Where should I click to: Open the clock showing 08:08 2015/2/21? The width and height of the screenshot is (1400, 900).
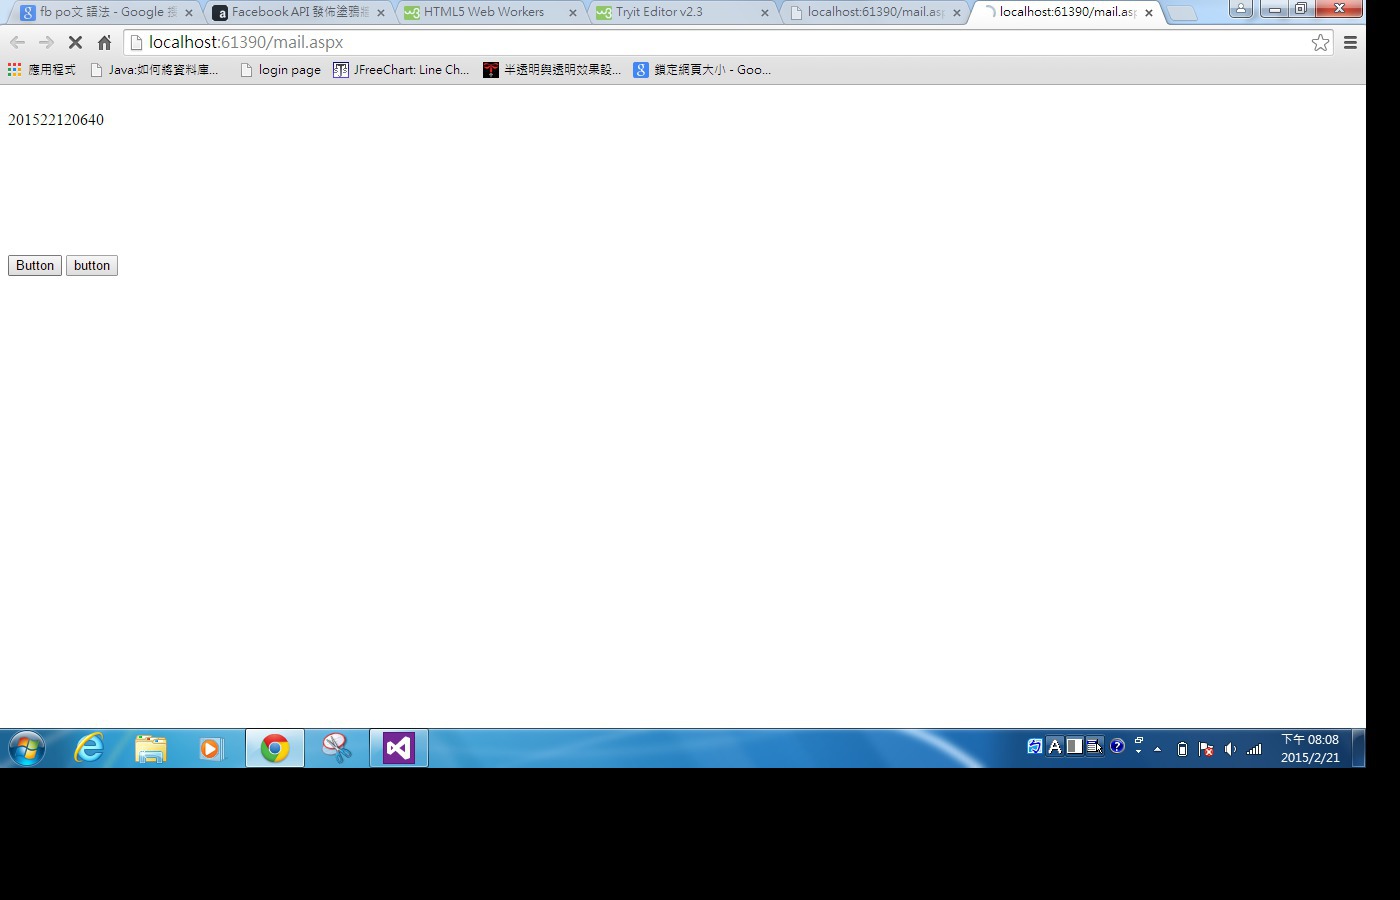point(1310,748)
